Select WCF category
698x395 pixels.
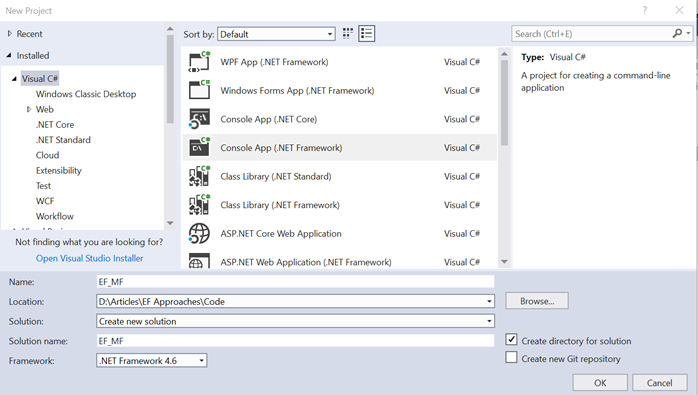tap(45, 201)
